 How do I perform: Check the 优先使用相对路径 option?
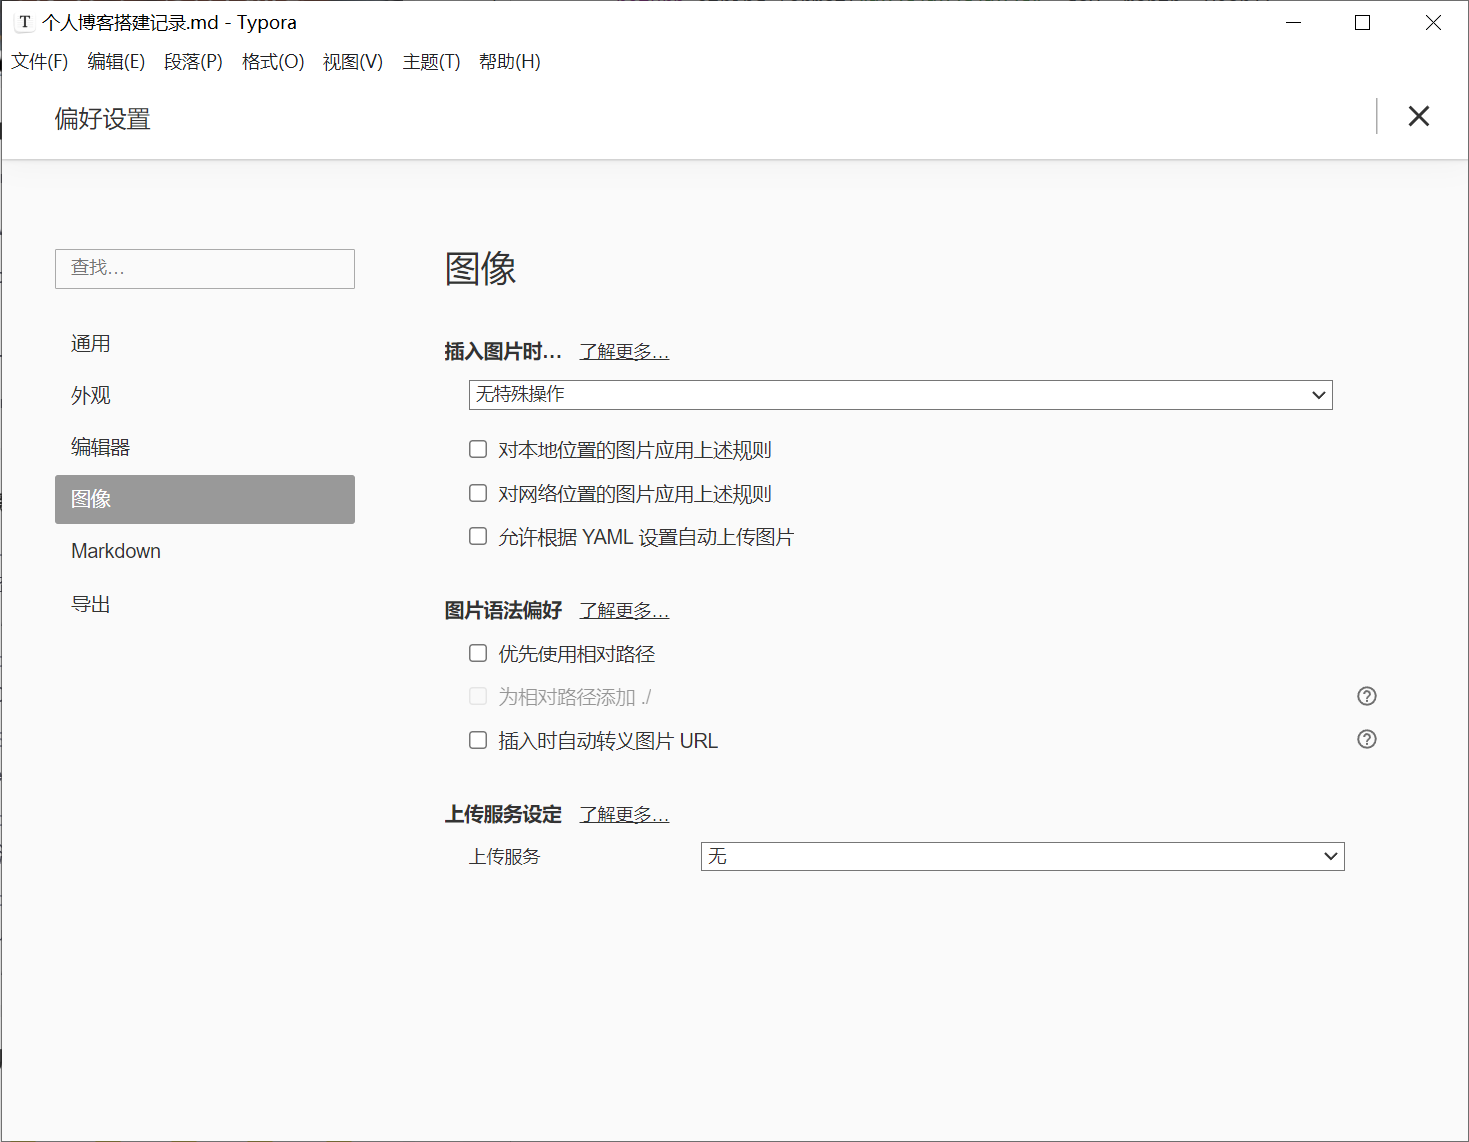(x=478, y=654)
